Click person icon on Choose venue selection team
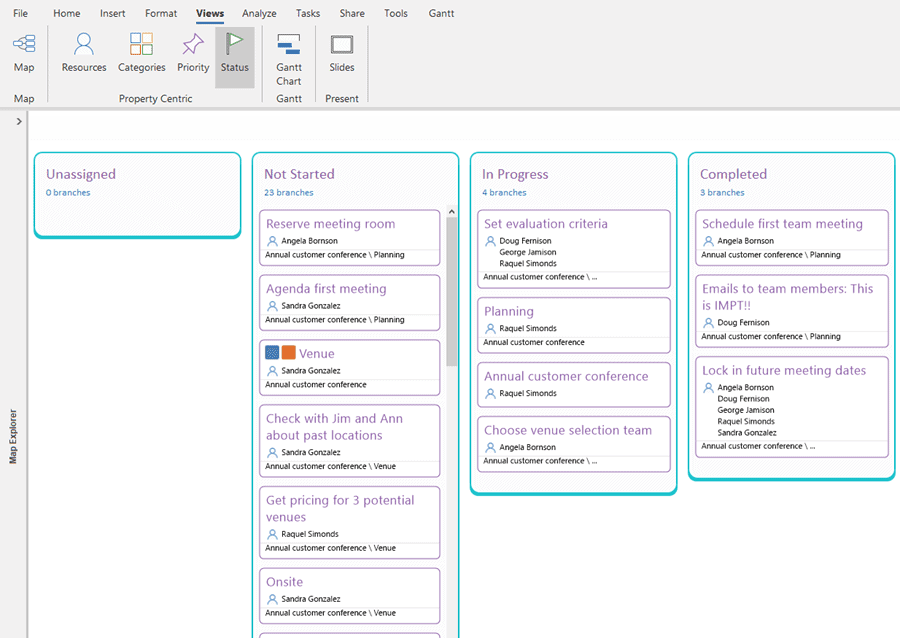 491,447
